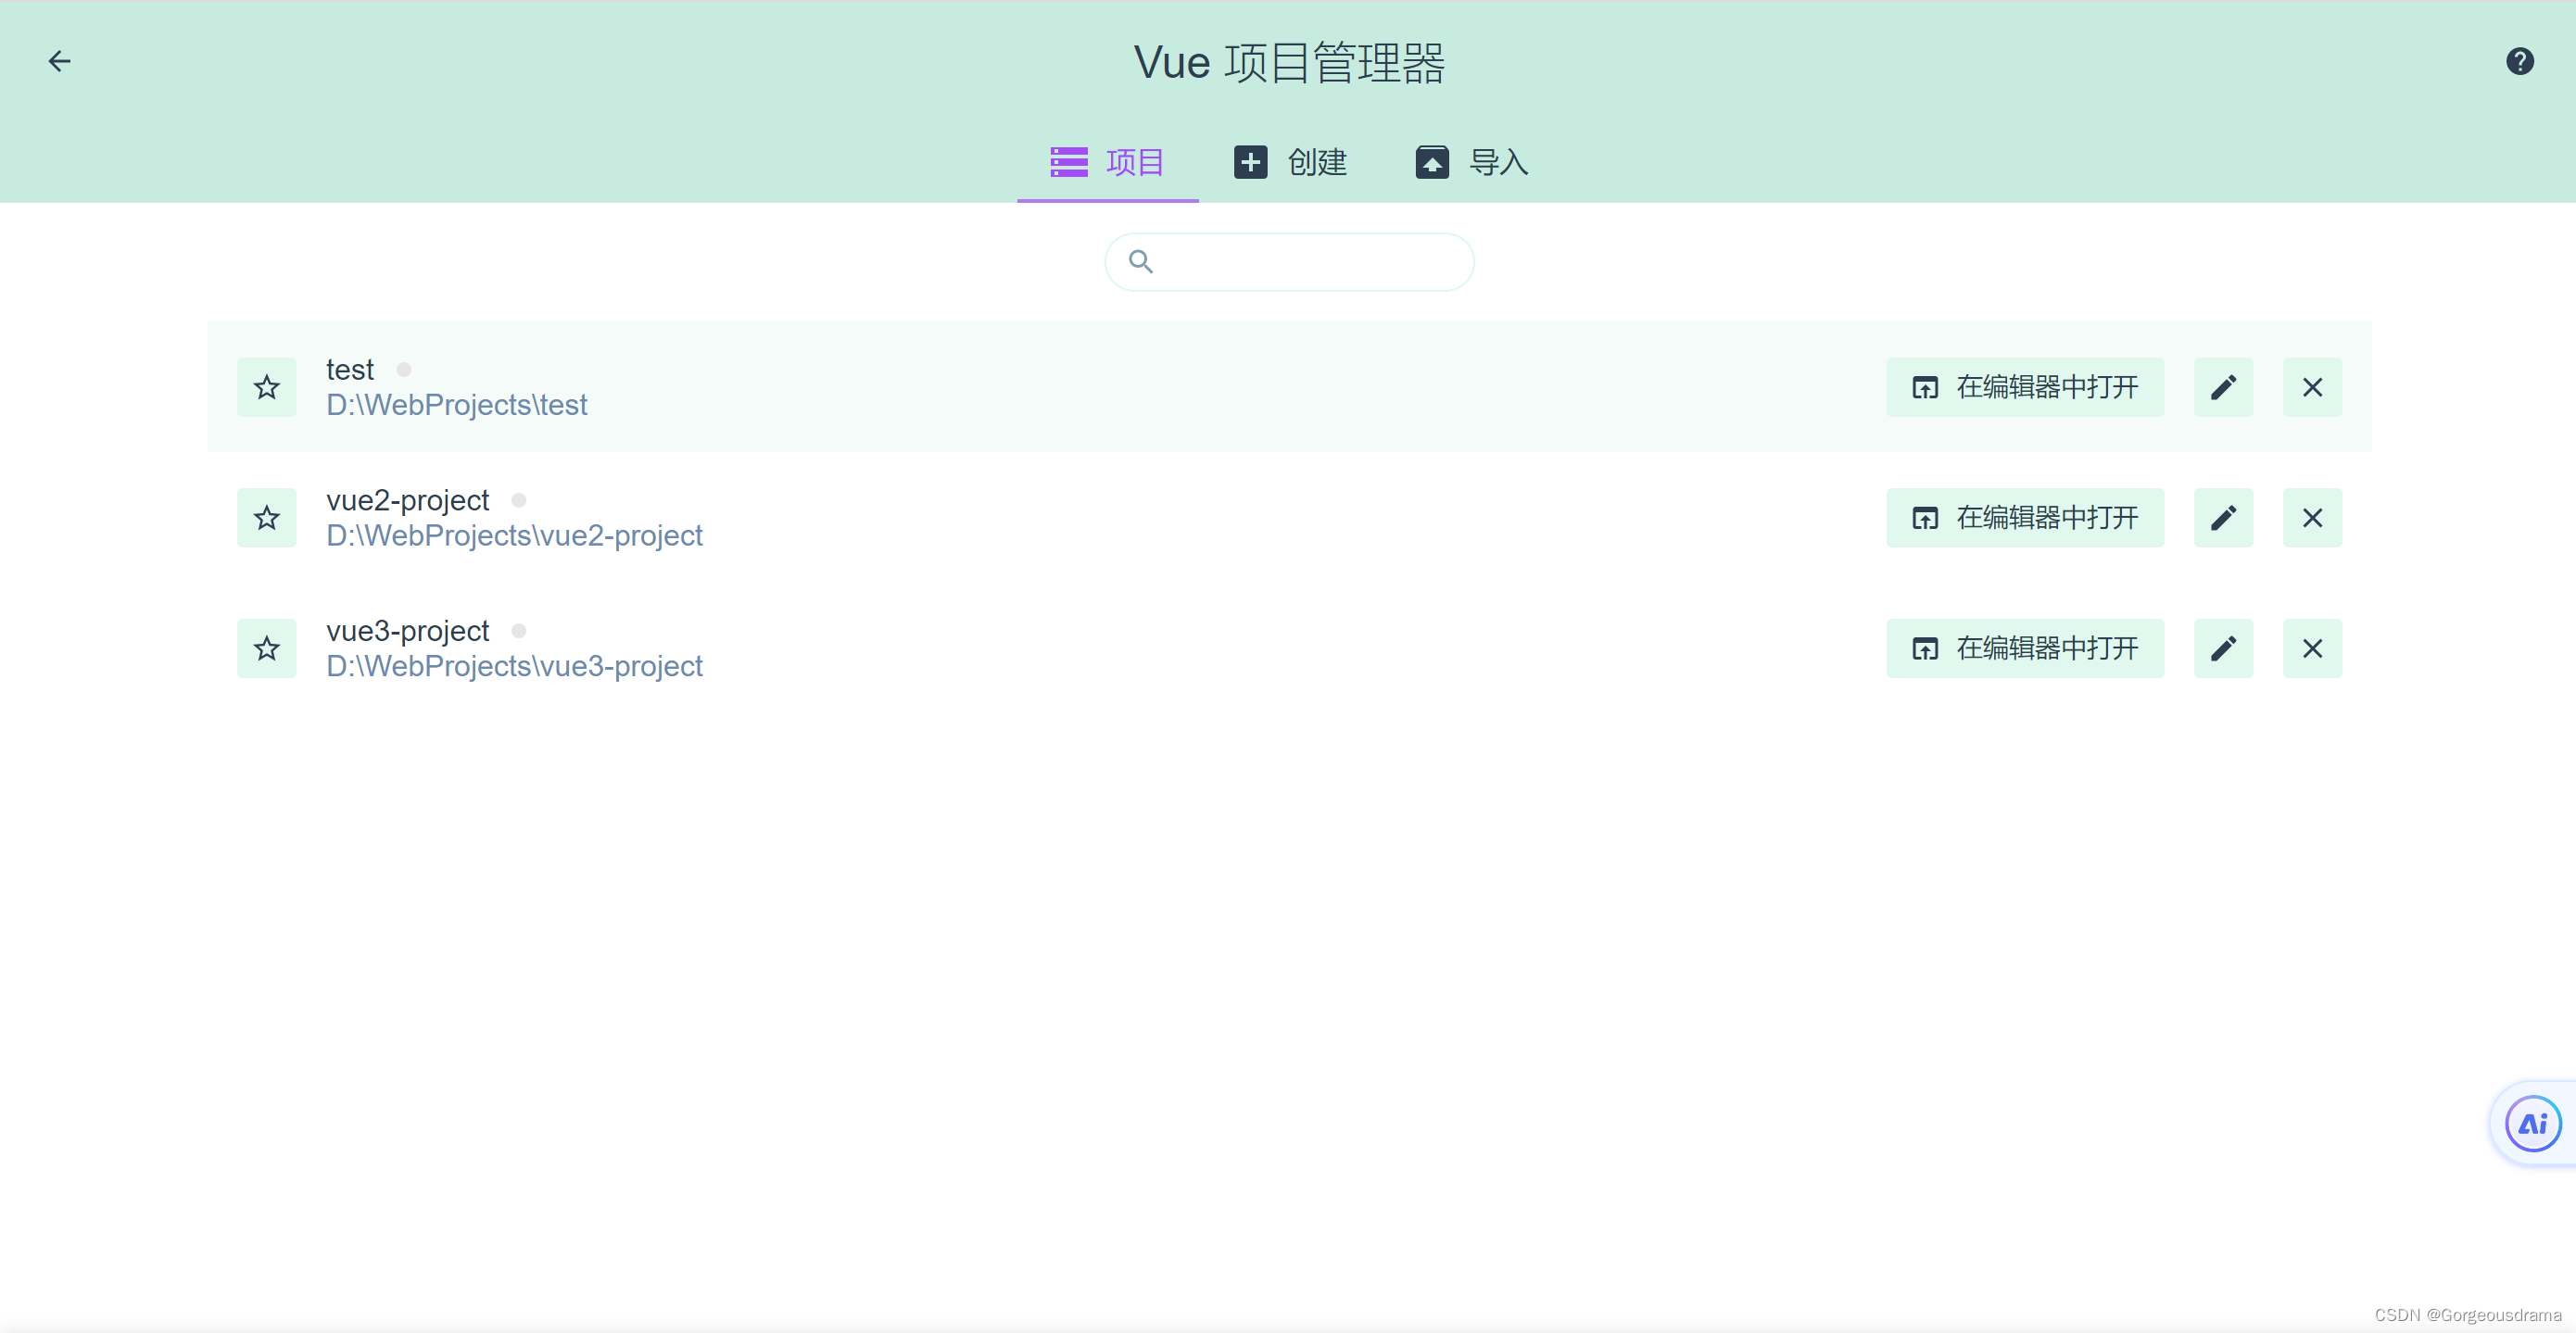Screen dimensions: 2576x1333
Task: Click pencil edit icon for test project
Action: tap(2222, 387)
